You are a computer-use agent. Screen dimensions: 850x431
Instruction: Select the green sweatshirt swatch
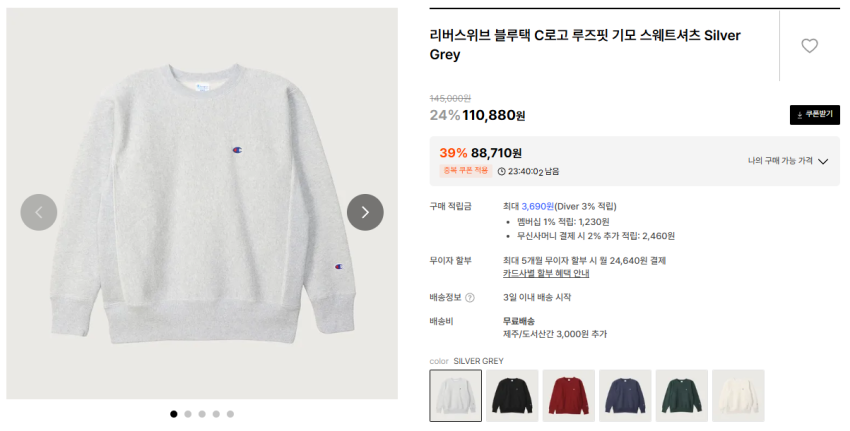682,395
